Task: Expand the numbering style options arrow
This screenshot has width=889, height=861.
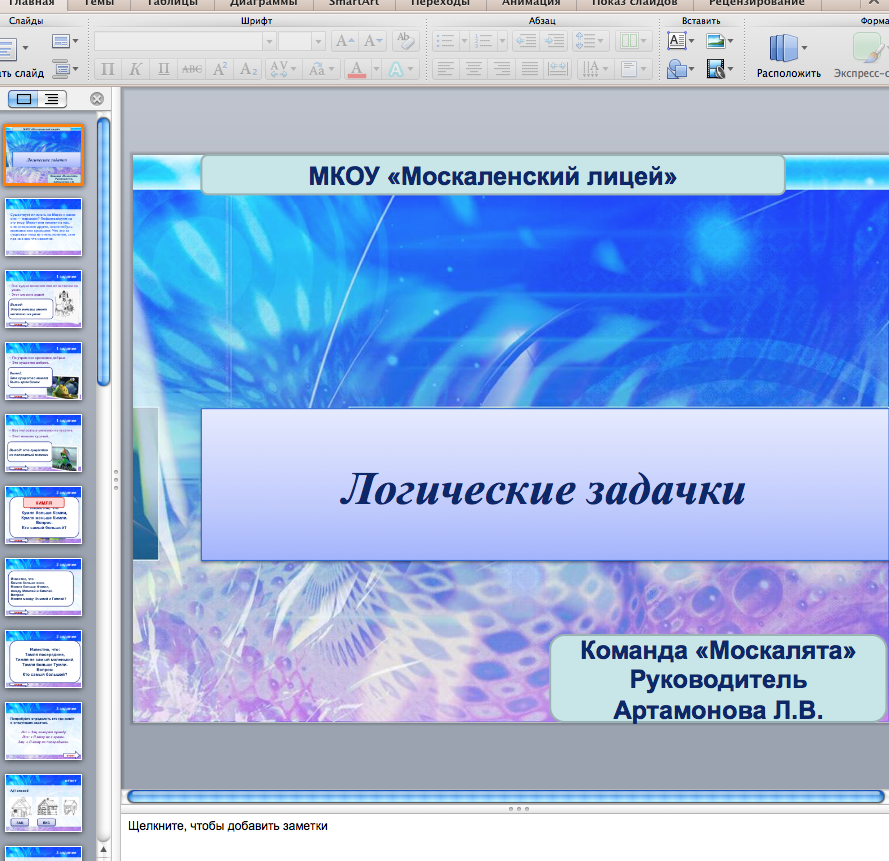Action: [502, 41]
